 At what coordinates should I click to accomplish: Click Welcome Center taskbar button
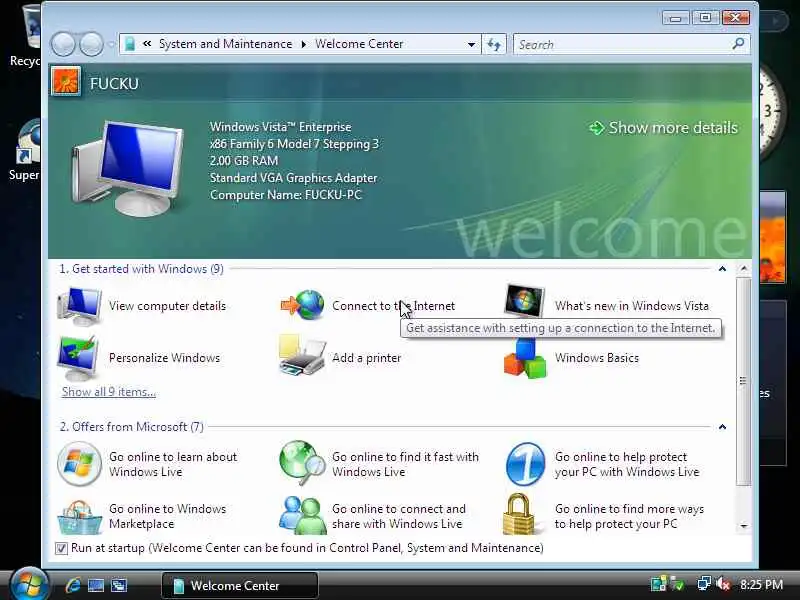tap(240, 585)
